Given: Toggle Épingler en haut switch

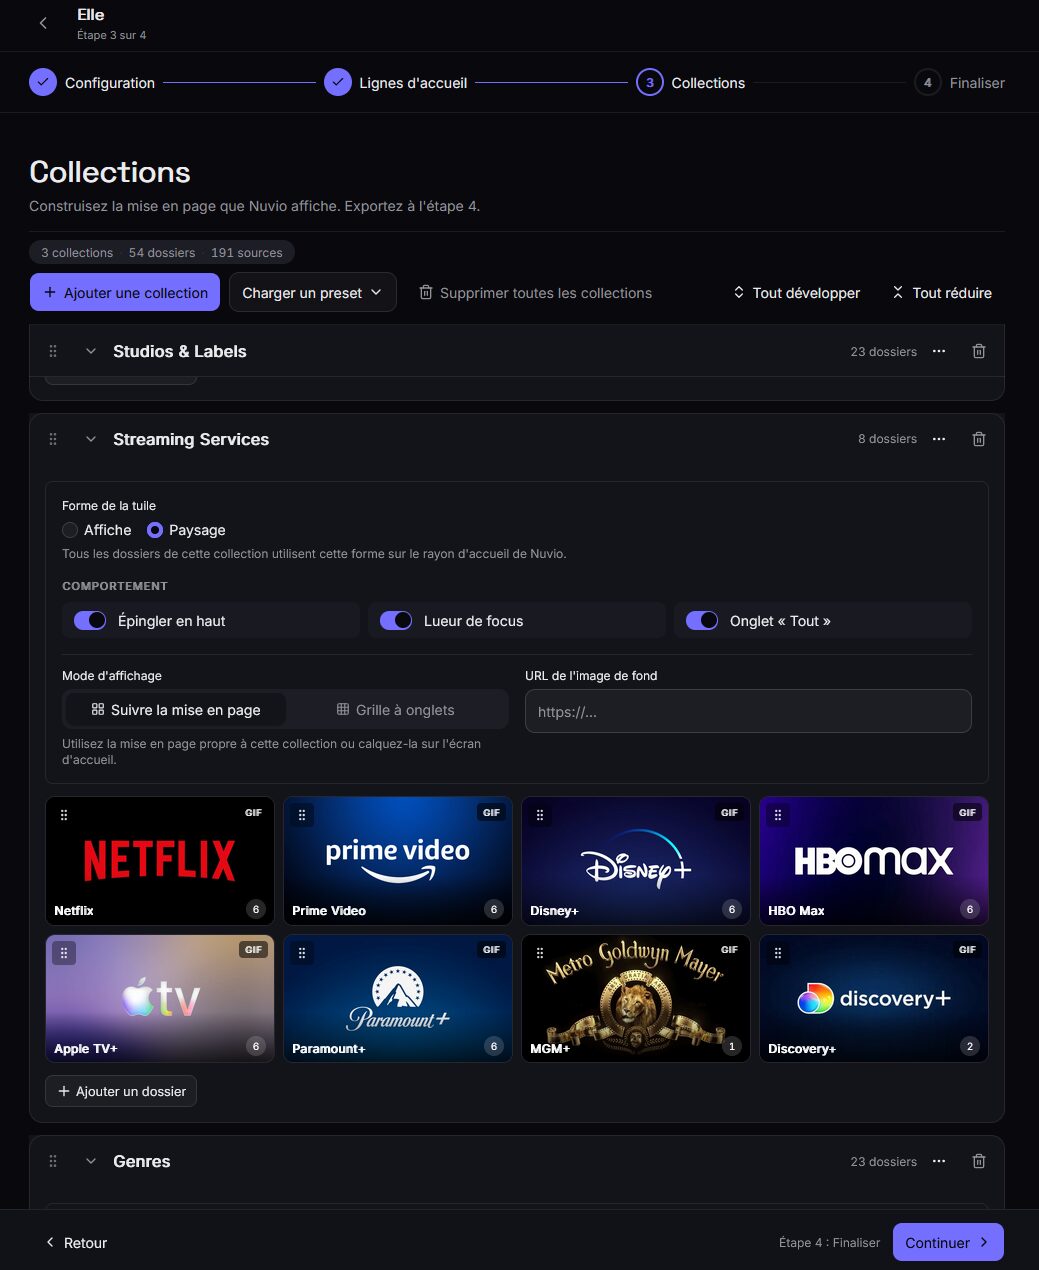Looking at the screenshot, I should [90, 621].
